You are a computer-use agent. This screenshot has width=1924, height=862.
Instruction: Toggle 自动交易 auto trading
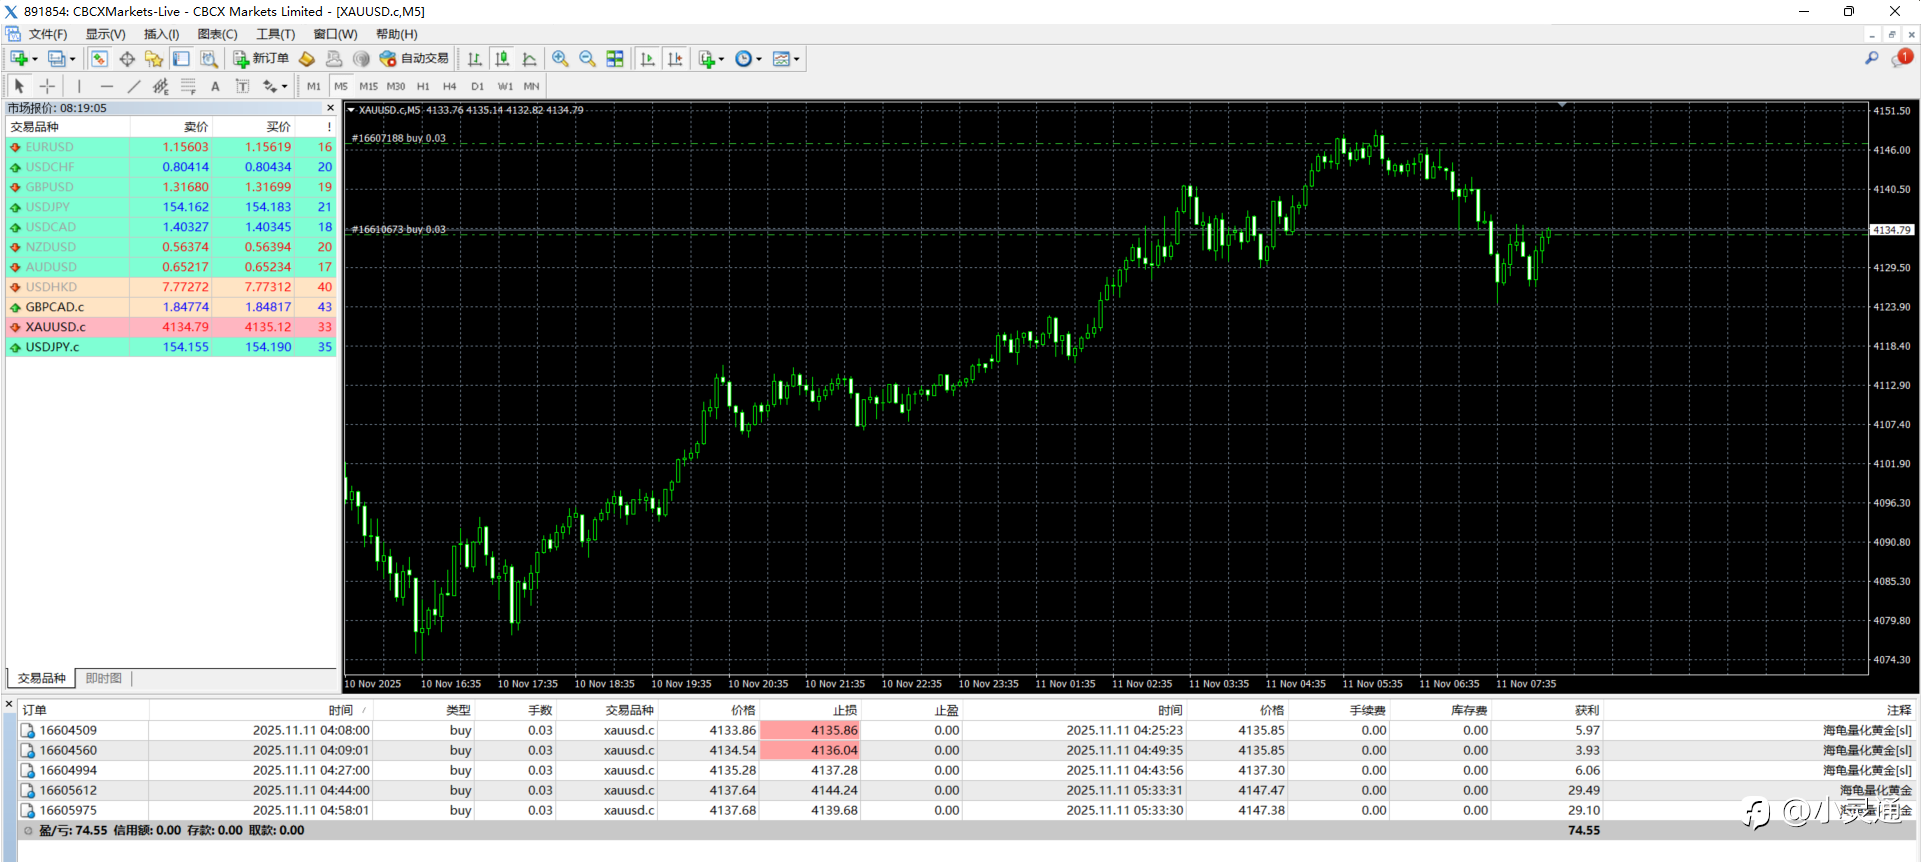414,59
